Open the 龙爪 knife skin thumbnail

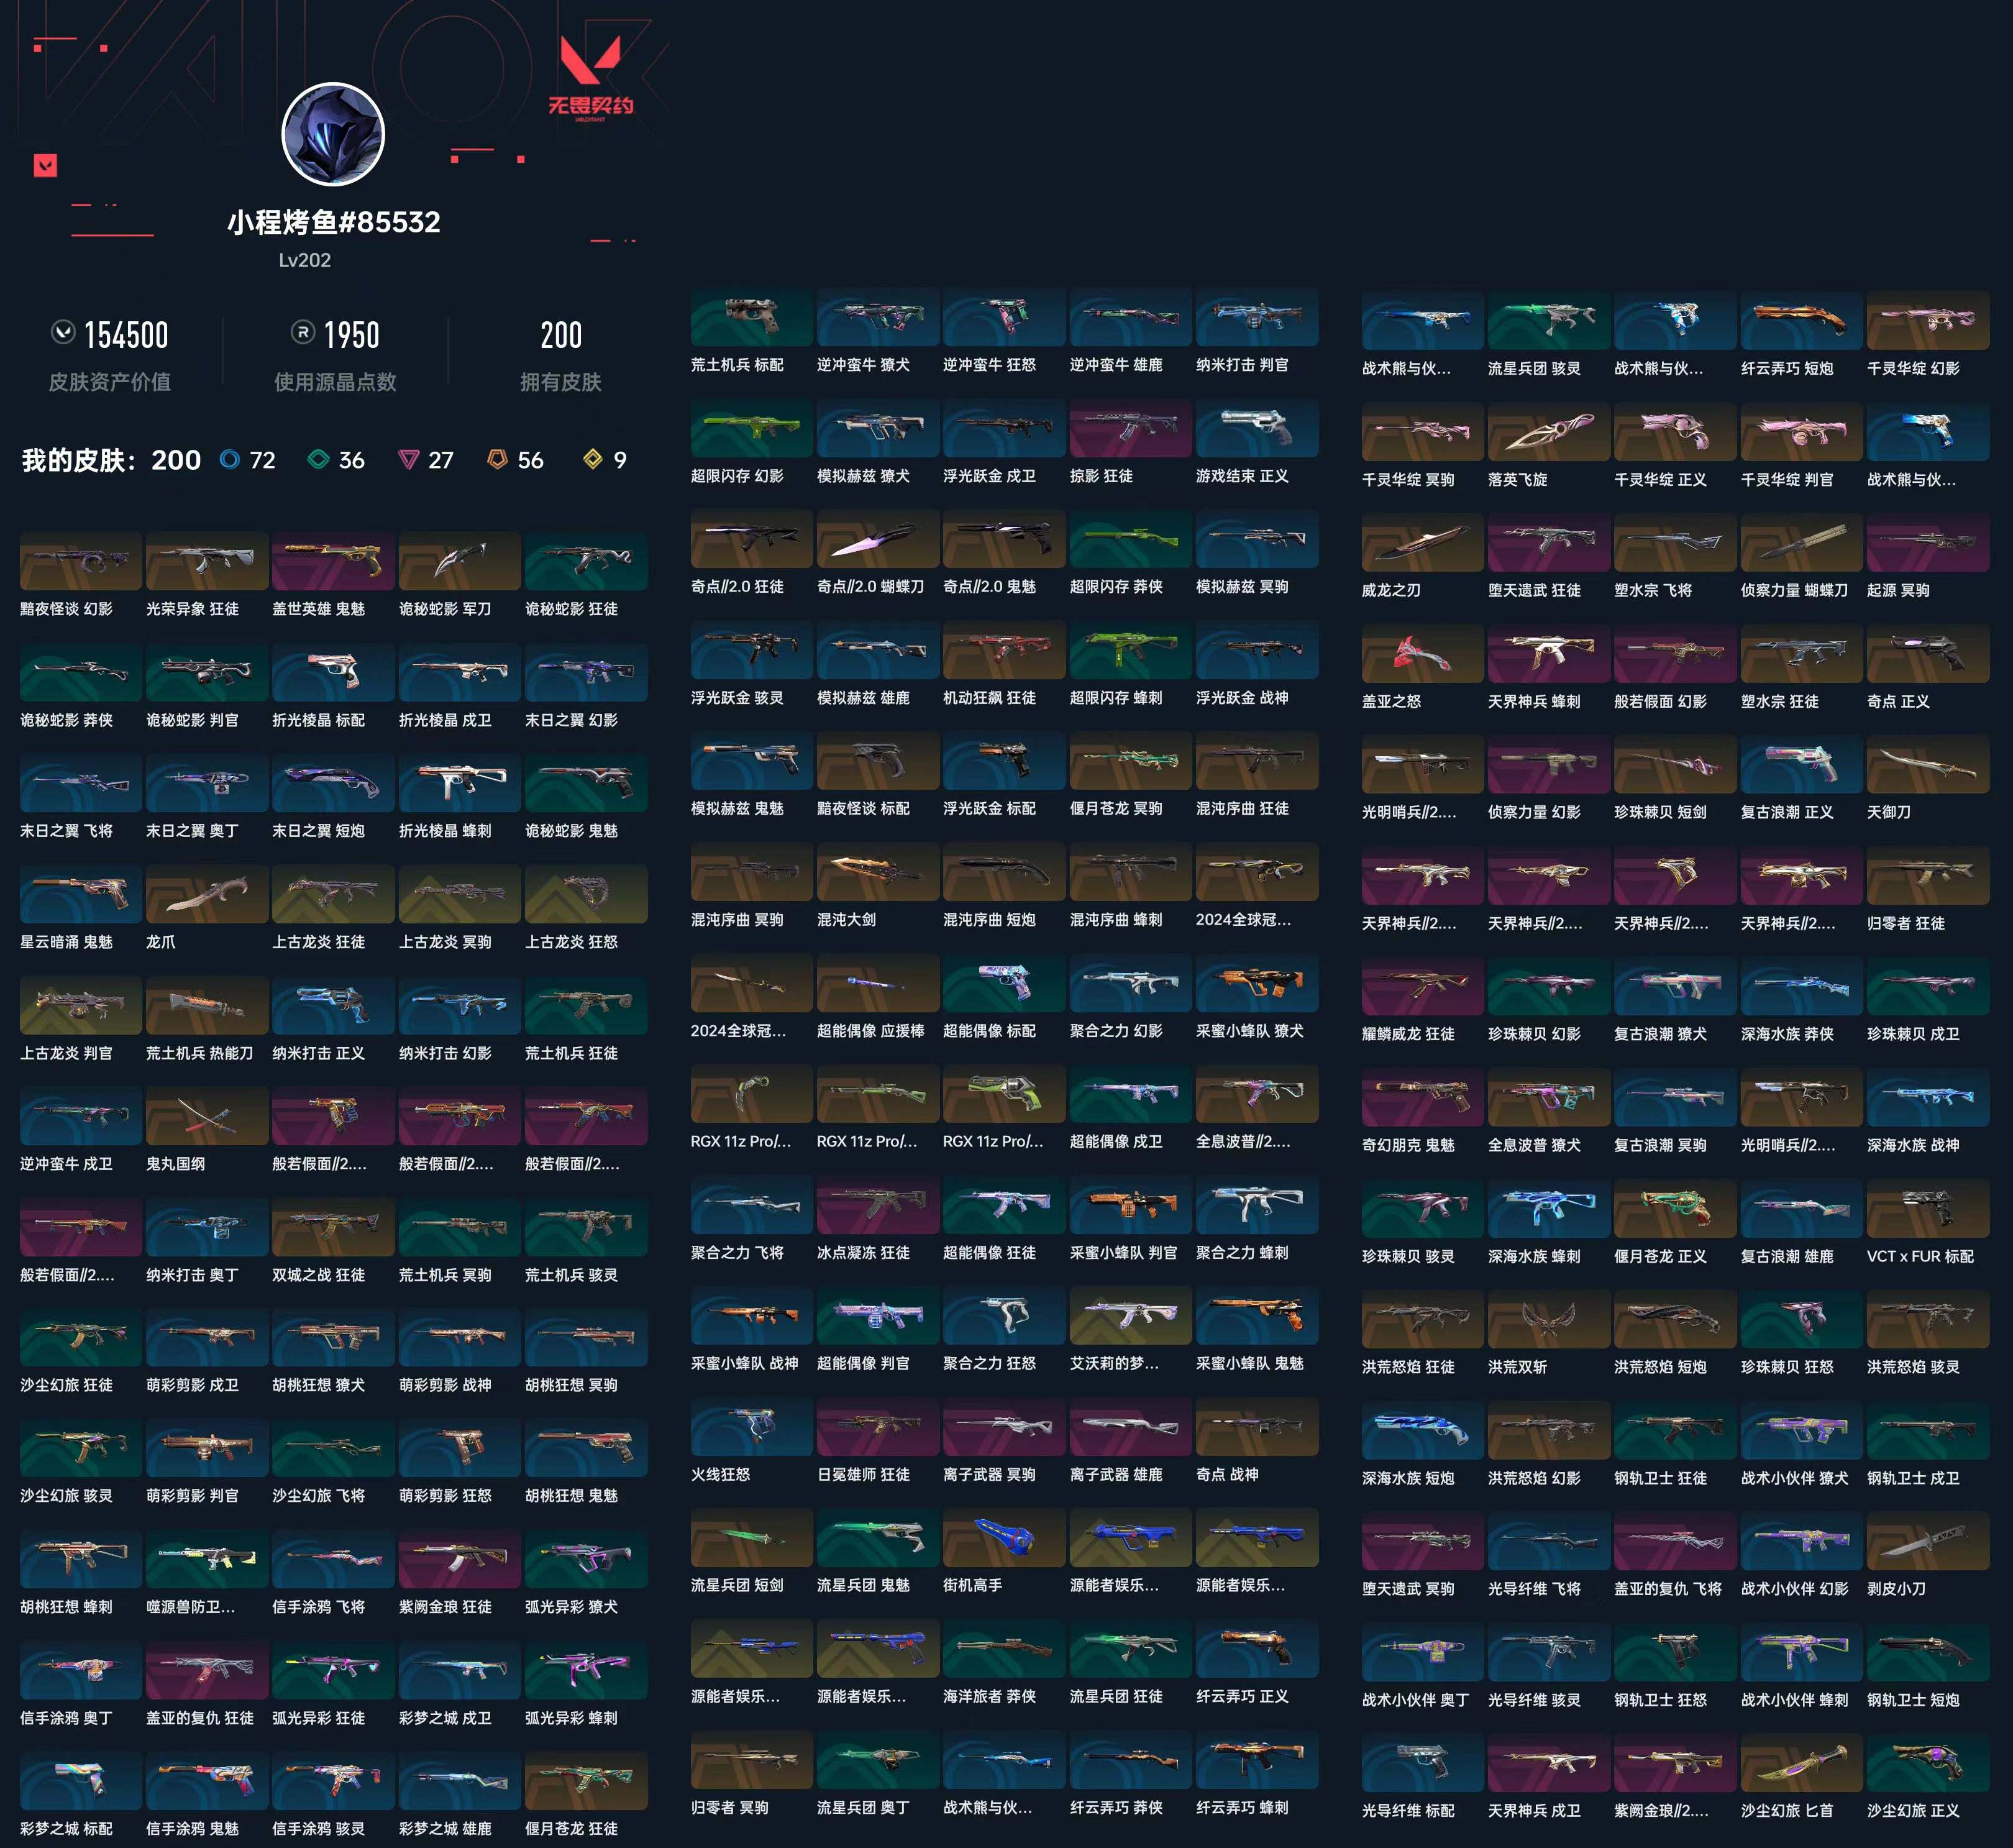pos(207,894)
